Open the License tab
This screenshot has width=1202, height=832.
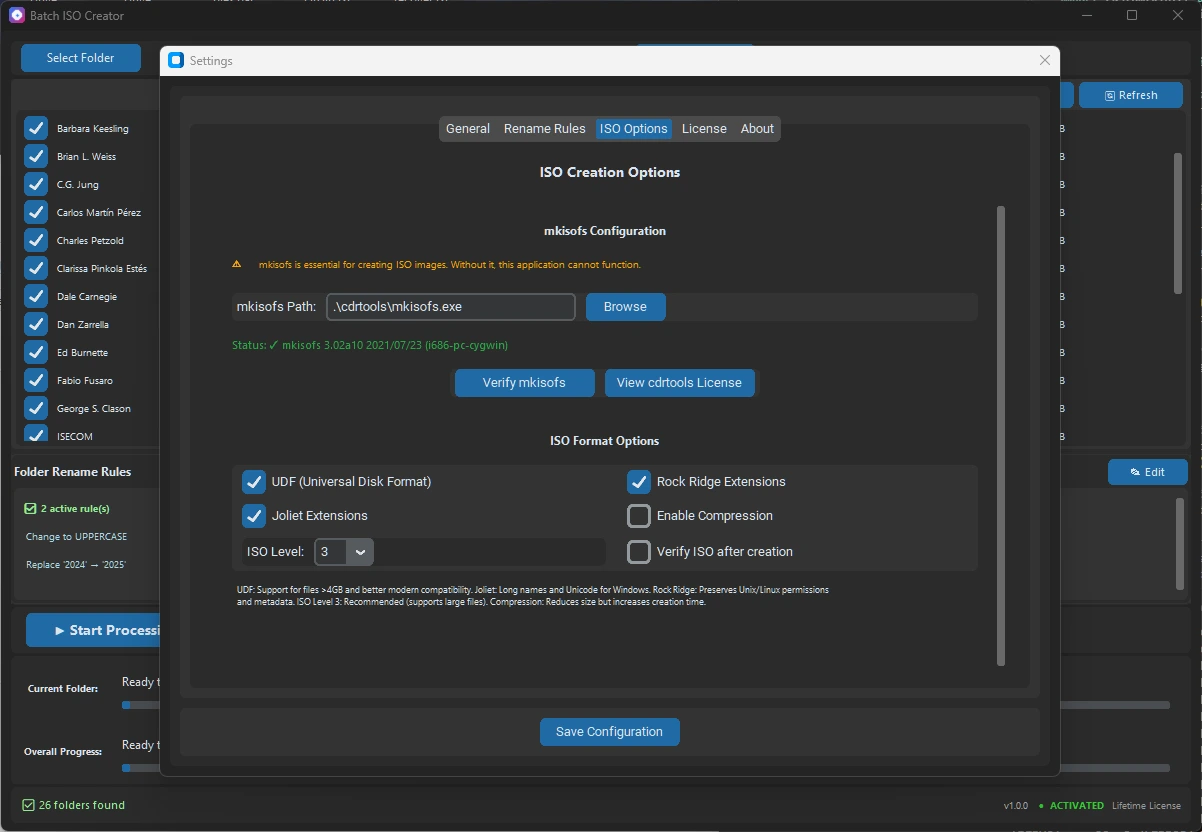click(704, 128)
